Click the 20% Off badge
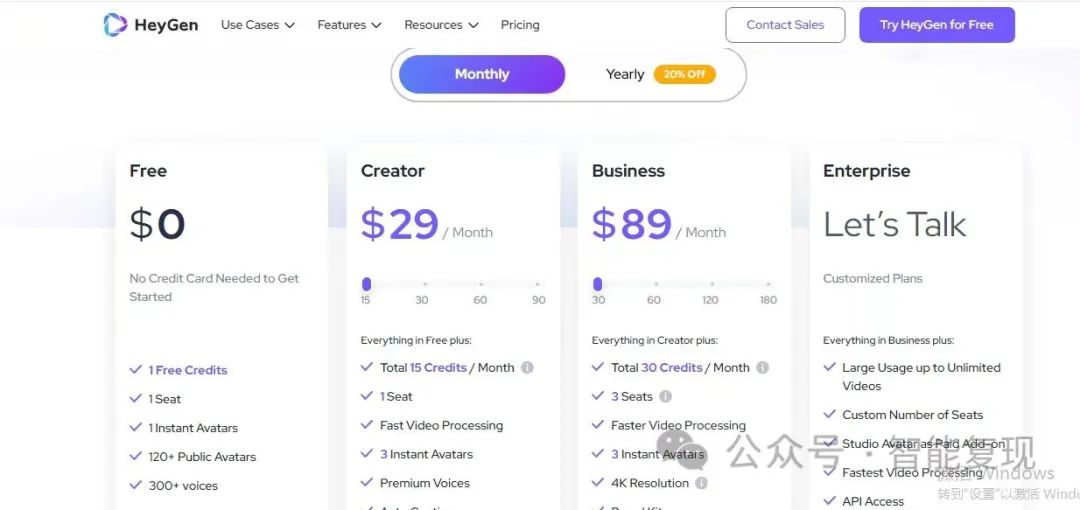 point(685,74)
